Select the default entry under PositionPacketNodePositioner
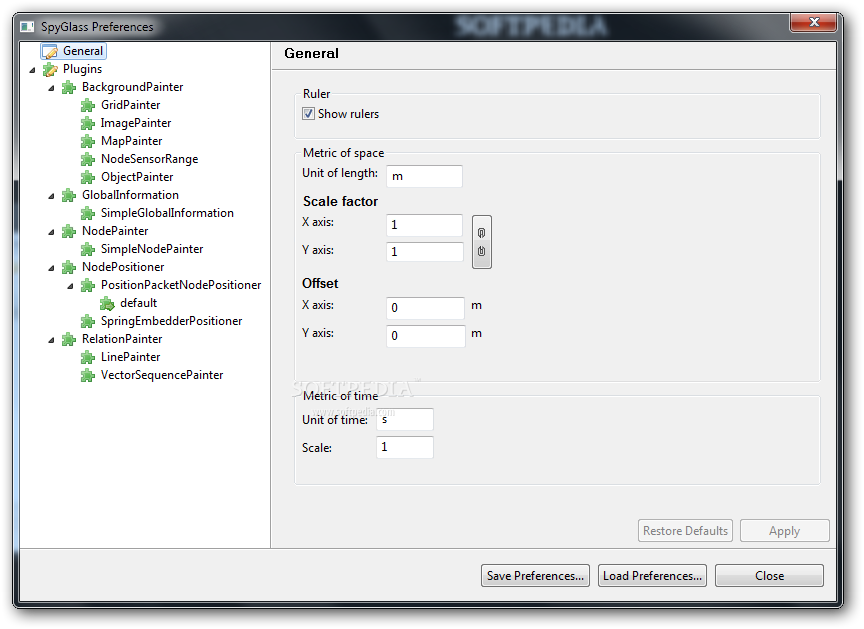This screenshot has height=629, width=864. coord(138,303)
